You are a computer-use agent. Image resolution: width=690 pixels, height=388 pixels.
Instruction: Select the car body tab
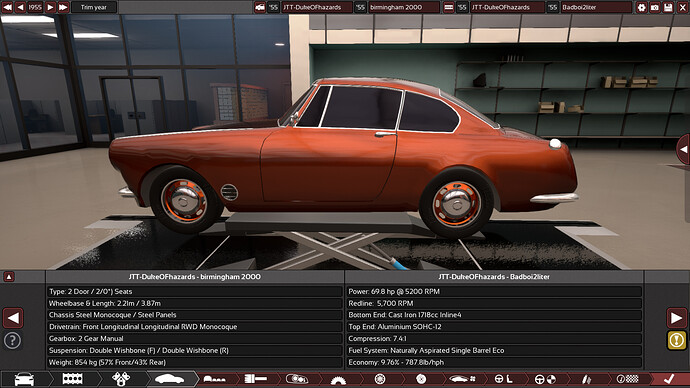170,379
